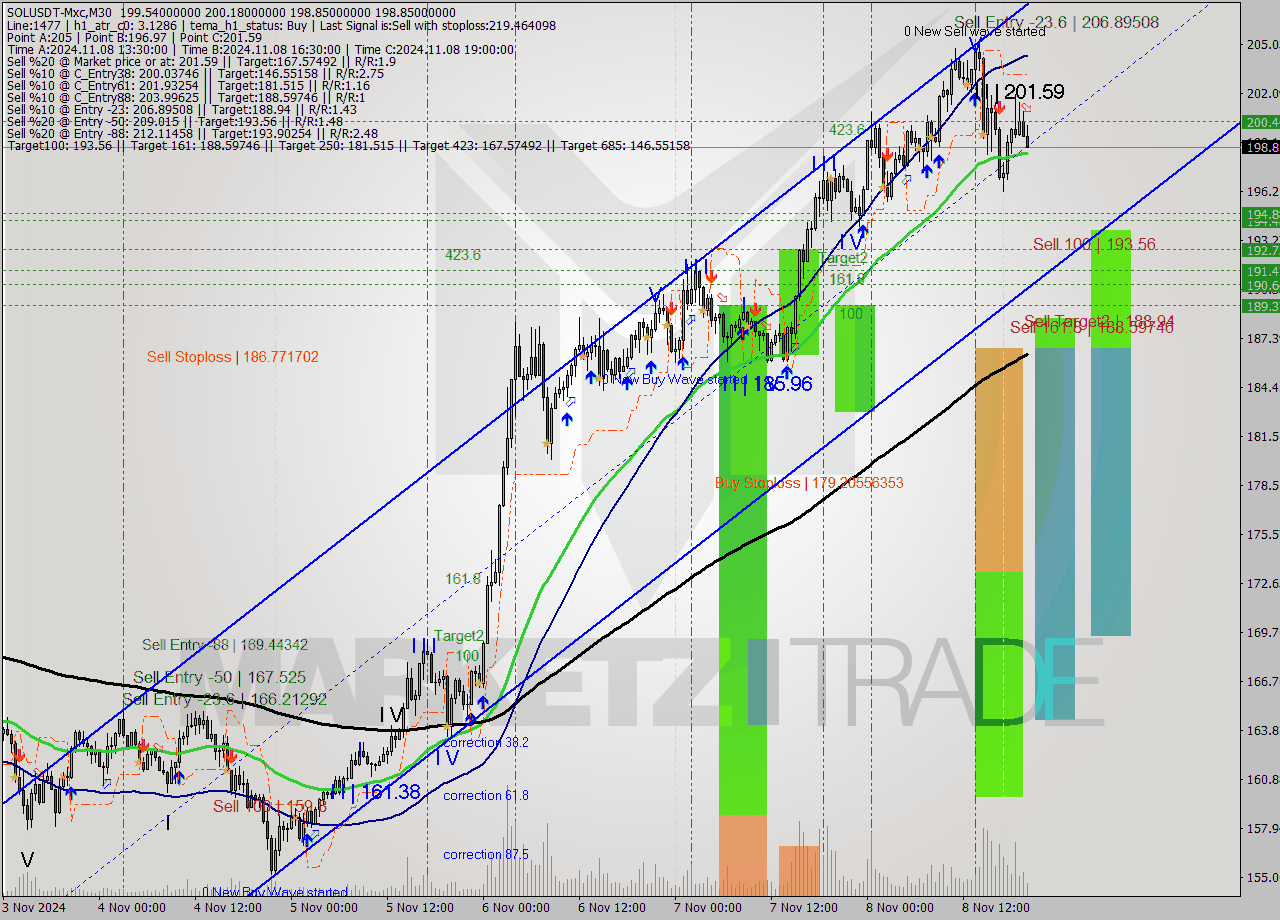Select the 'Sell 100 | 193.56' label
Image resolution: width=1280 pixels, height=920 pixels.
pos(1094,244)
